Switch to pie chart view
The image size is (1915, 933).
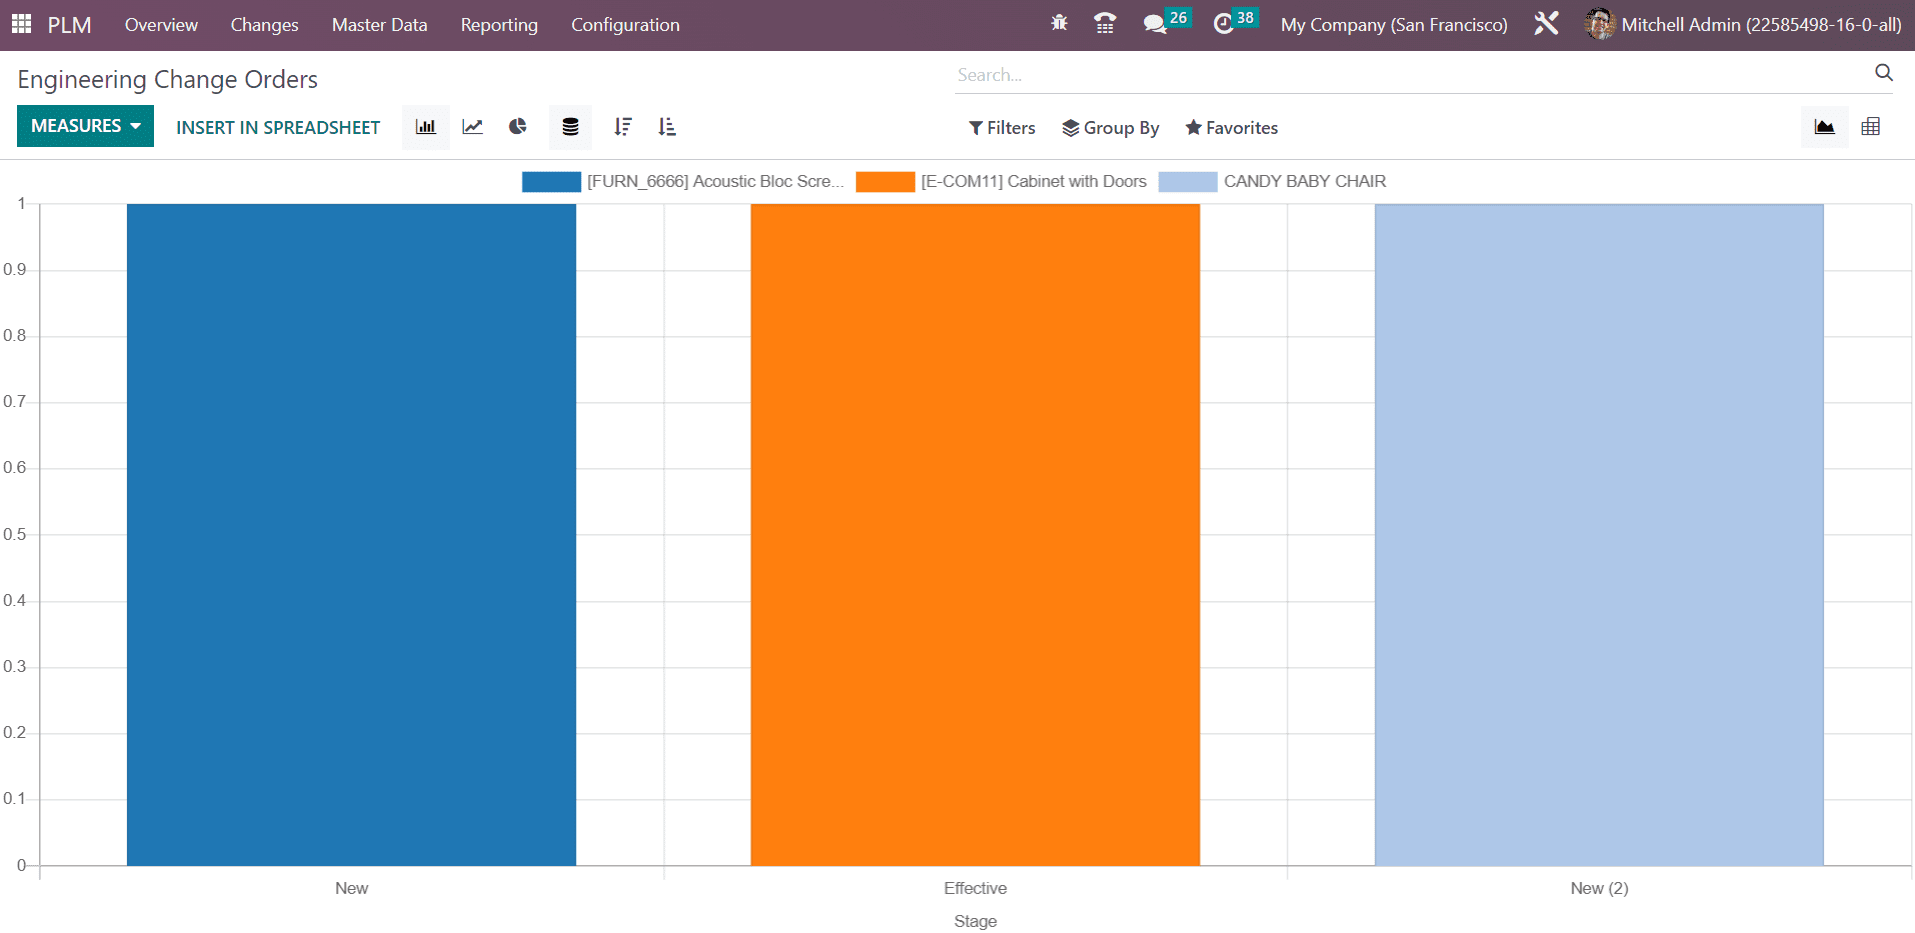pos(518,127)
